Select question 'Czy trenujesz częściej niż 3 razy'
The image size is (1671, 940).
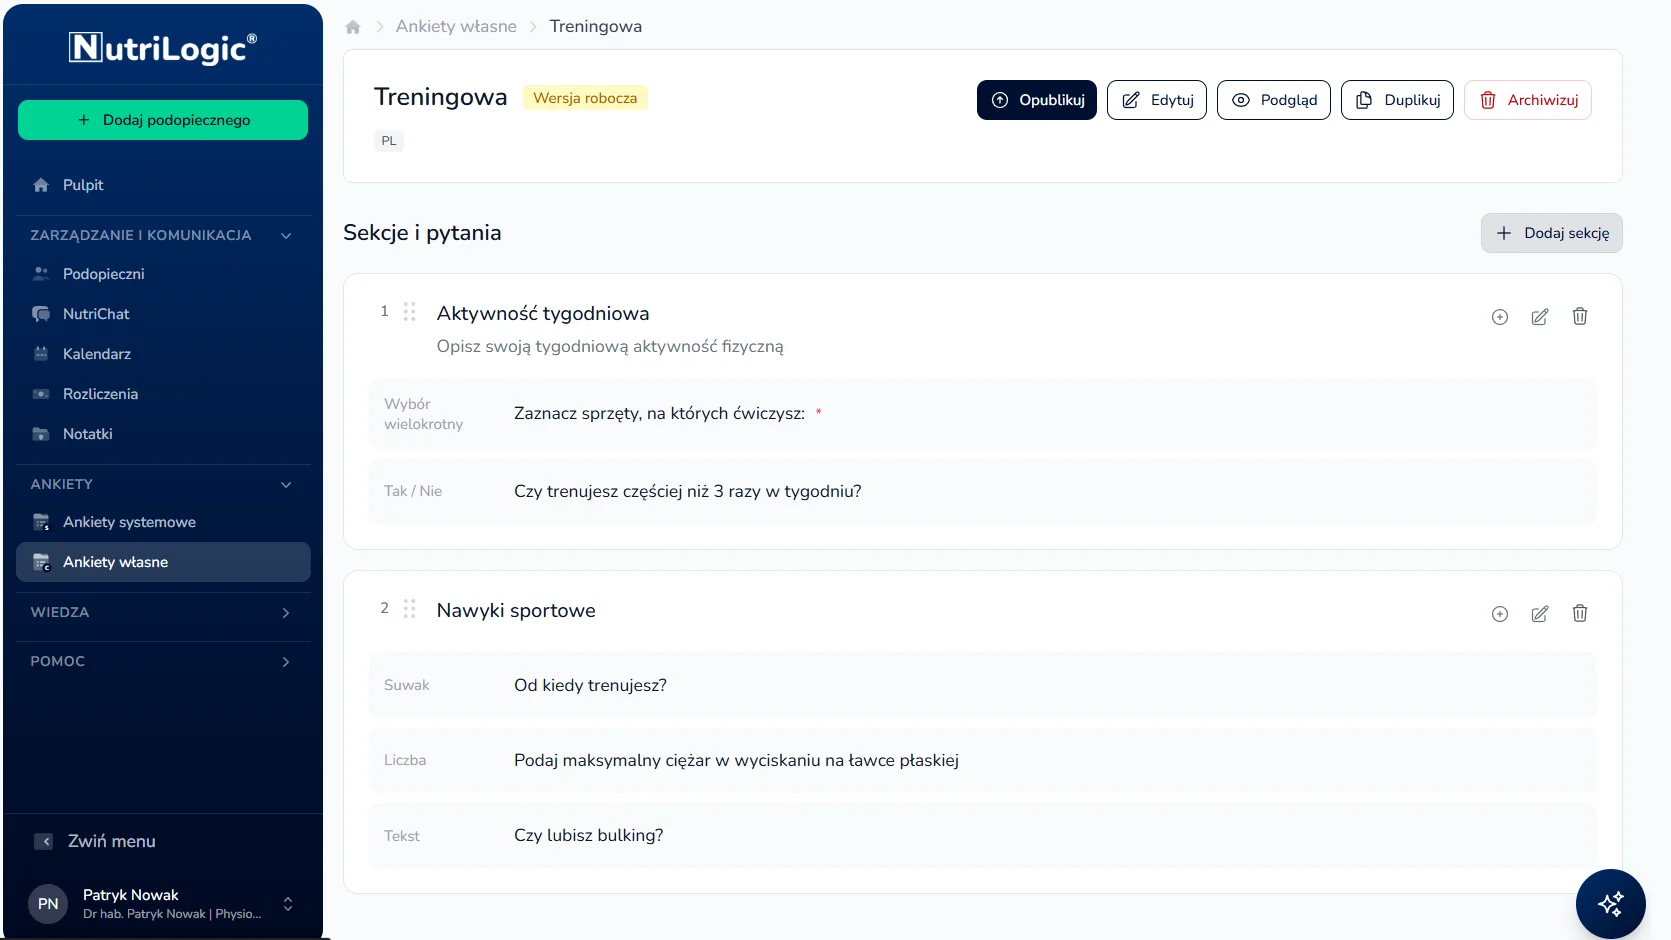[x=983, y=491]
